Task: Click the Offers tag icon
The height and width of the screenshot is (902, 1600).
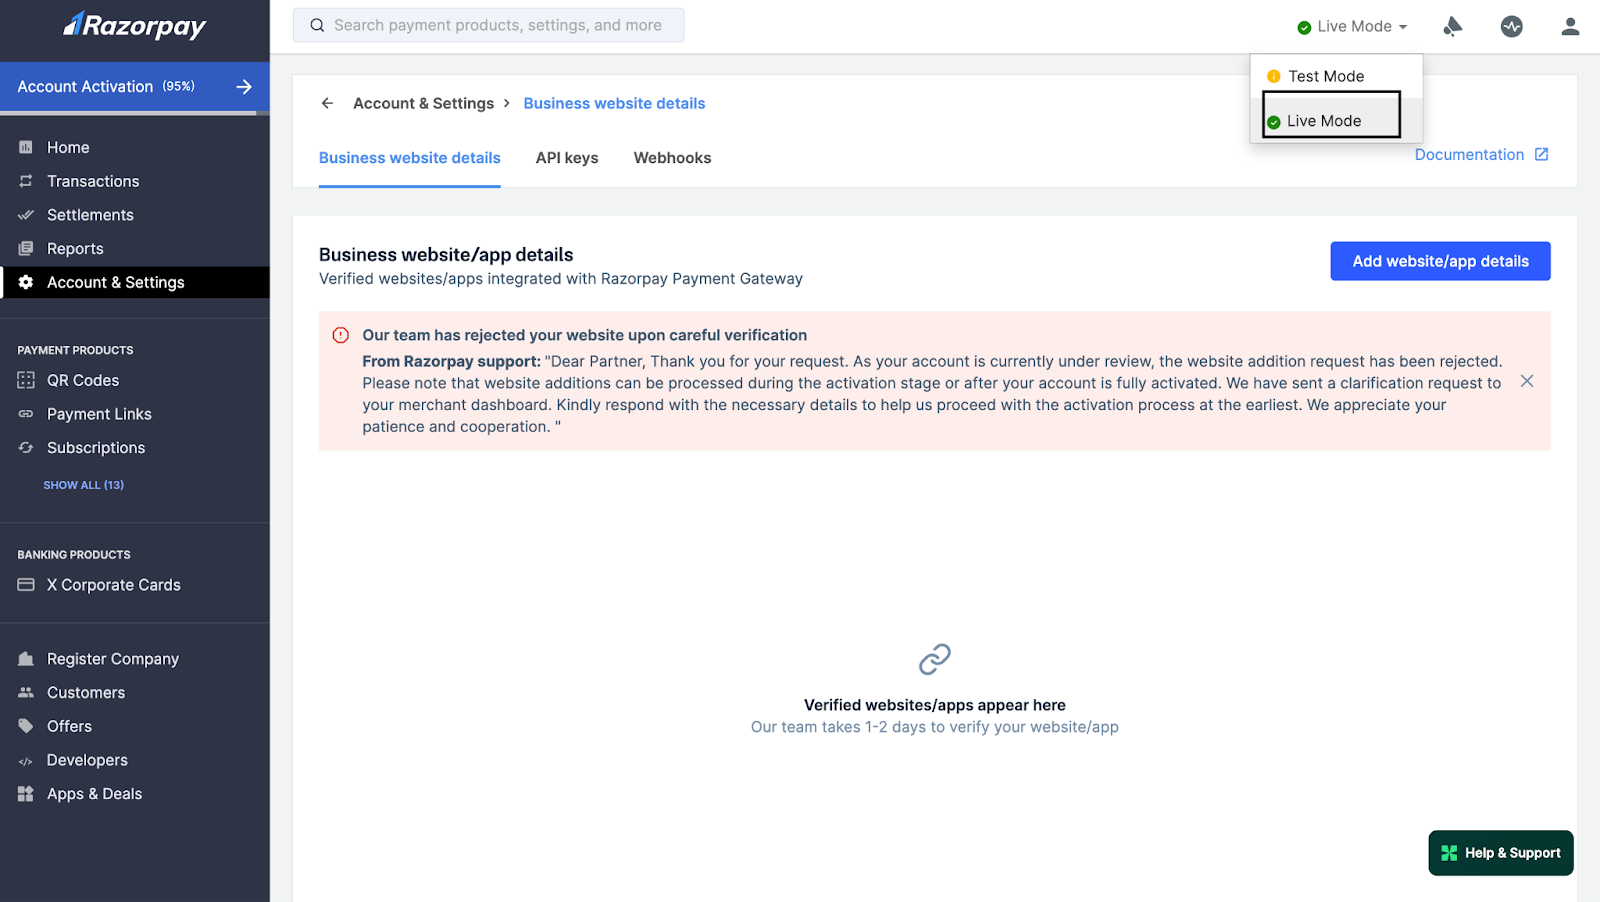Action: (26, 727)
